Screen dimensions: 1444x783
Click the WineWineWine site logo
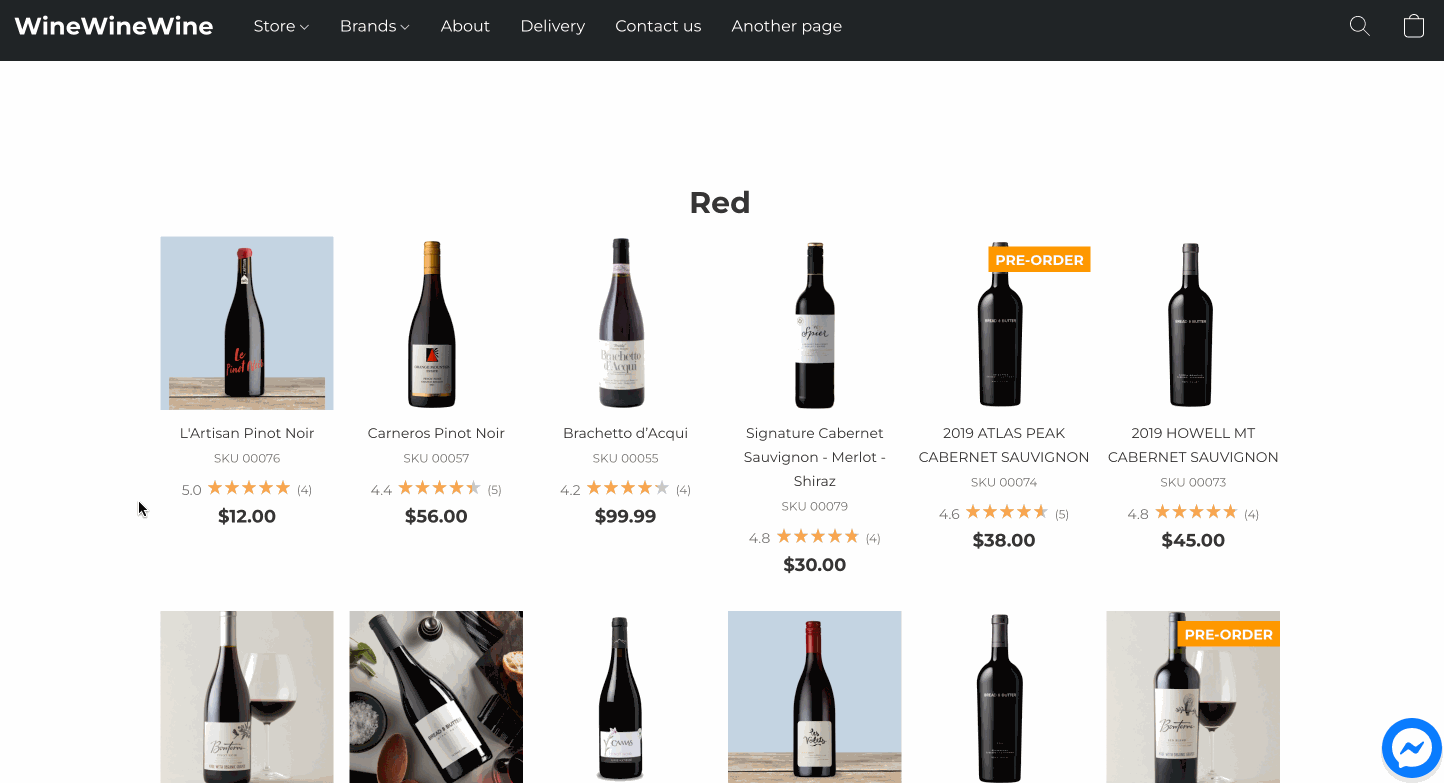(114, 26)
